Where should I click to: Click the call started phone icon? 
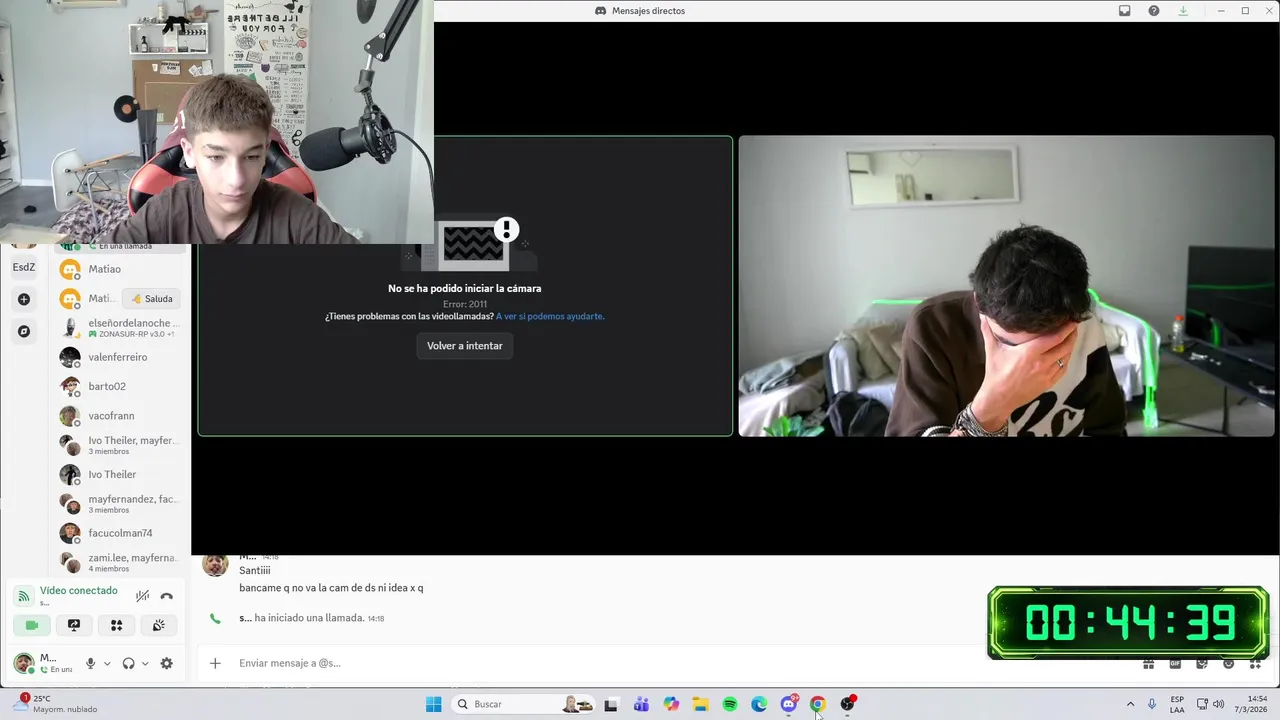point(215,619)
